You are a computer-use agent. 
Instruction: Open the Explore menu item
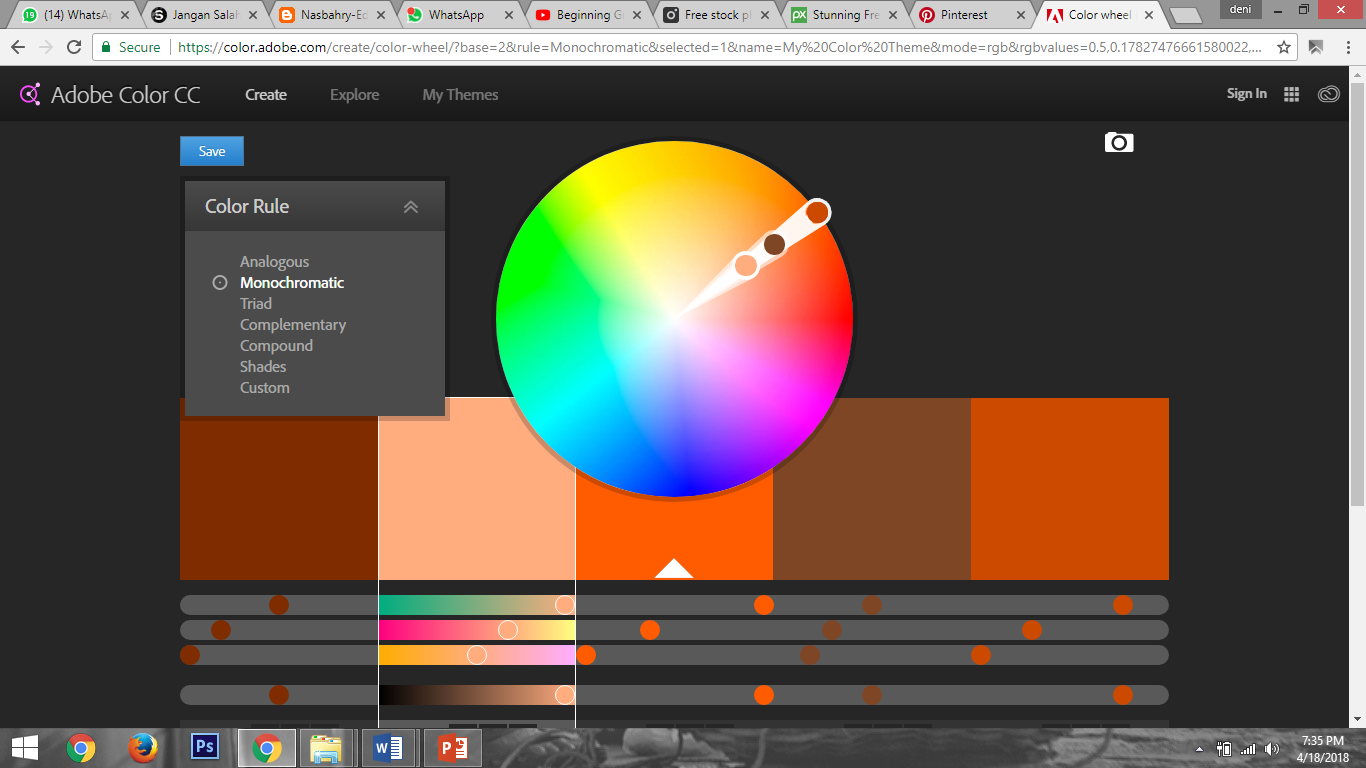coord(354,95)
